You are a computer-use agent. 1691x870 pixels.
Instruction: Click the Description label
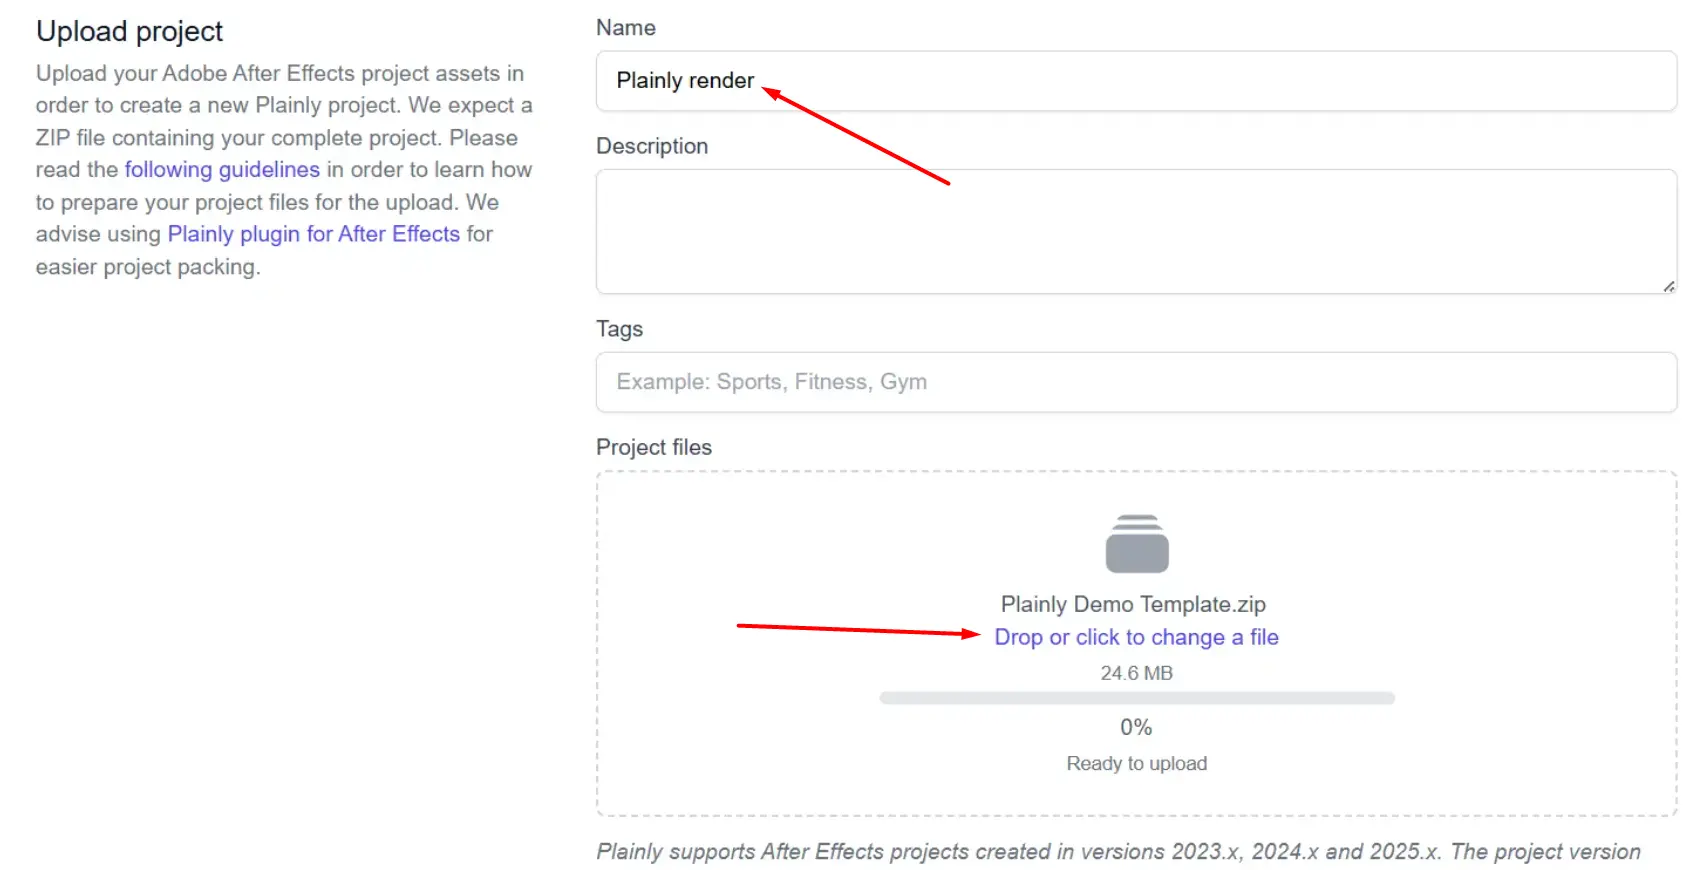pyautogui.click(x=652, y=146)
